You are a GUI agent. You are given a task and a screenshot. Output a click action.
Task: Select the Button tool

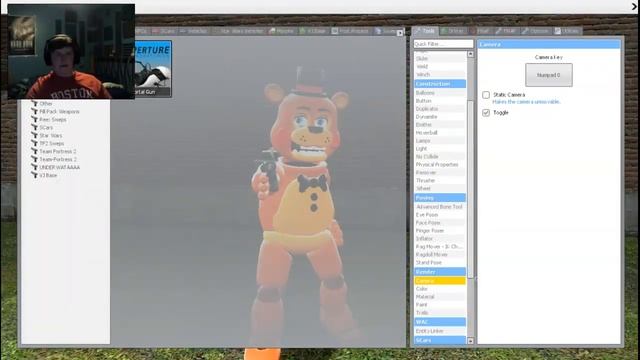coord(440,101)
